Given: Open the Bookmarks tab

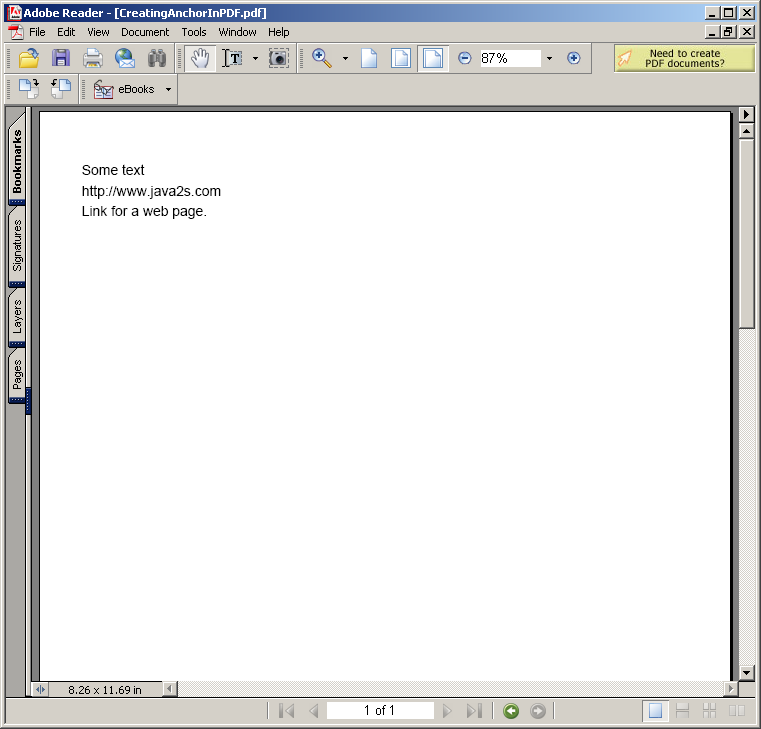Looking at the screenshot, I should (x=17, y=160).
